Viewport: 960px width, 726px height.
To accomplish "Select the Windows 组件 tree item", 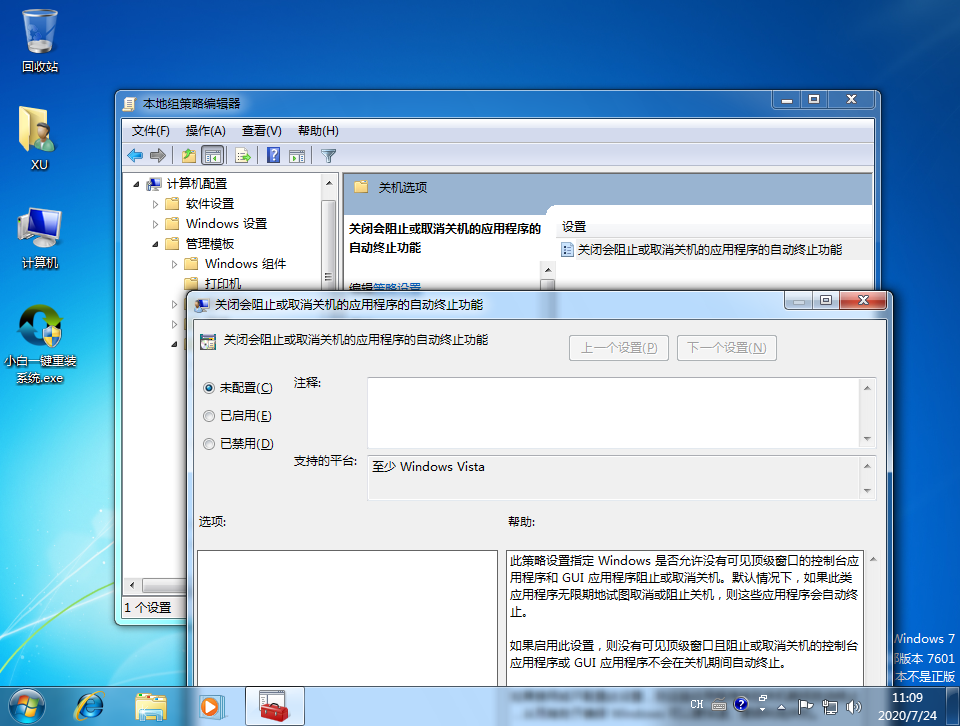I will point(245,264).
